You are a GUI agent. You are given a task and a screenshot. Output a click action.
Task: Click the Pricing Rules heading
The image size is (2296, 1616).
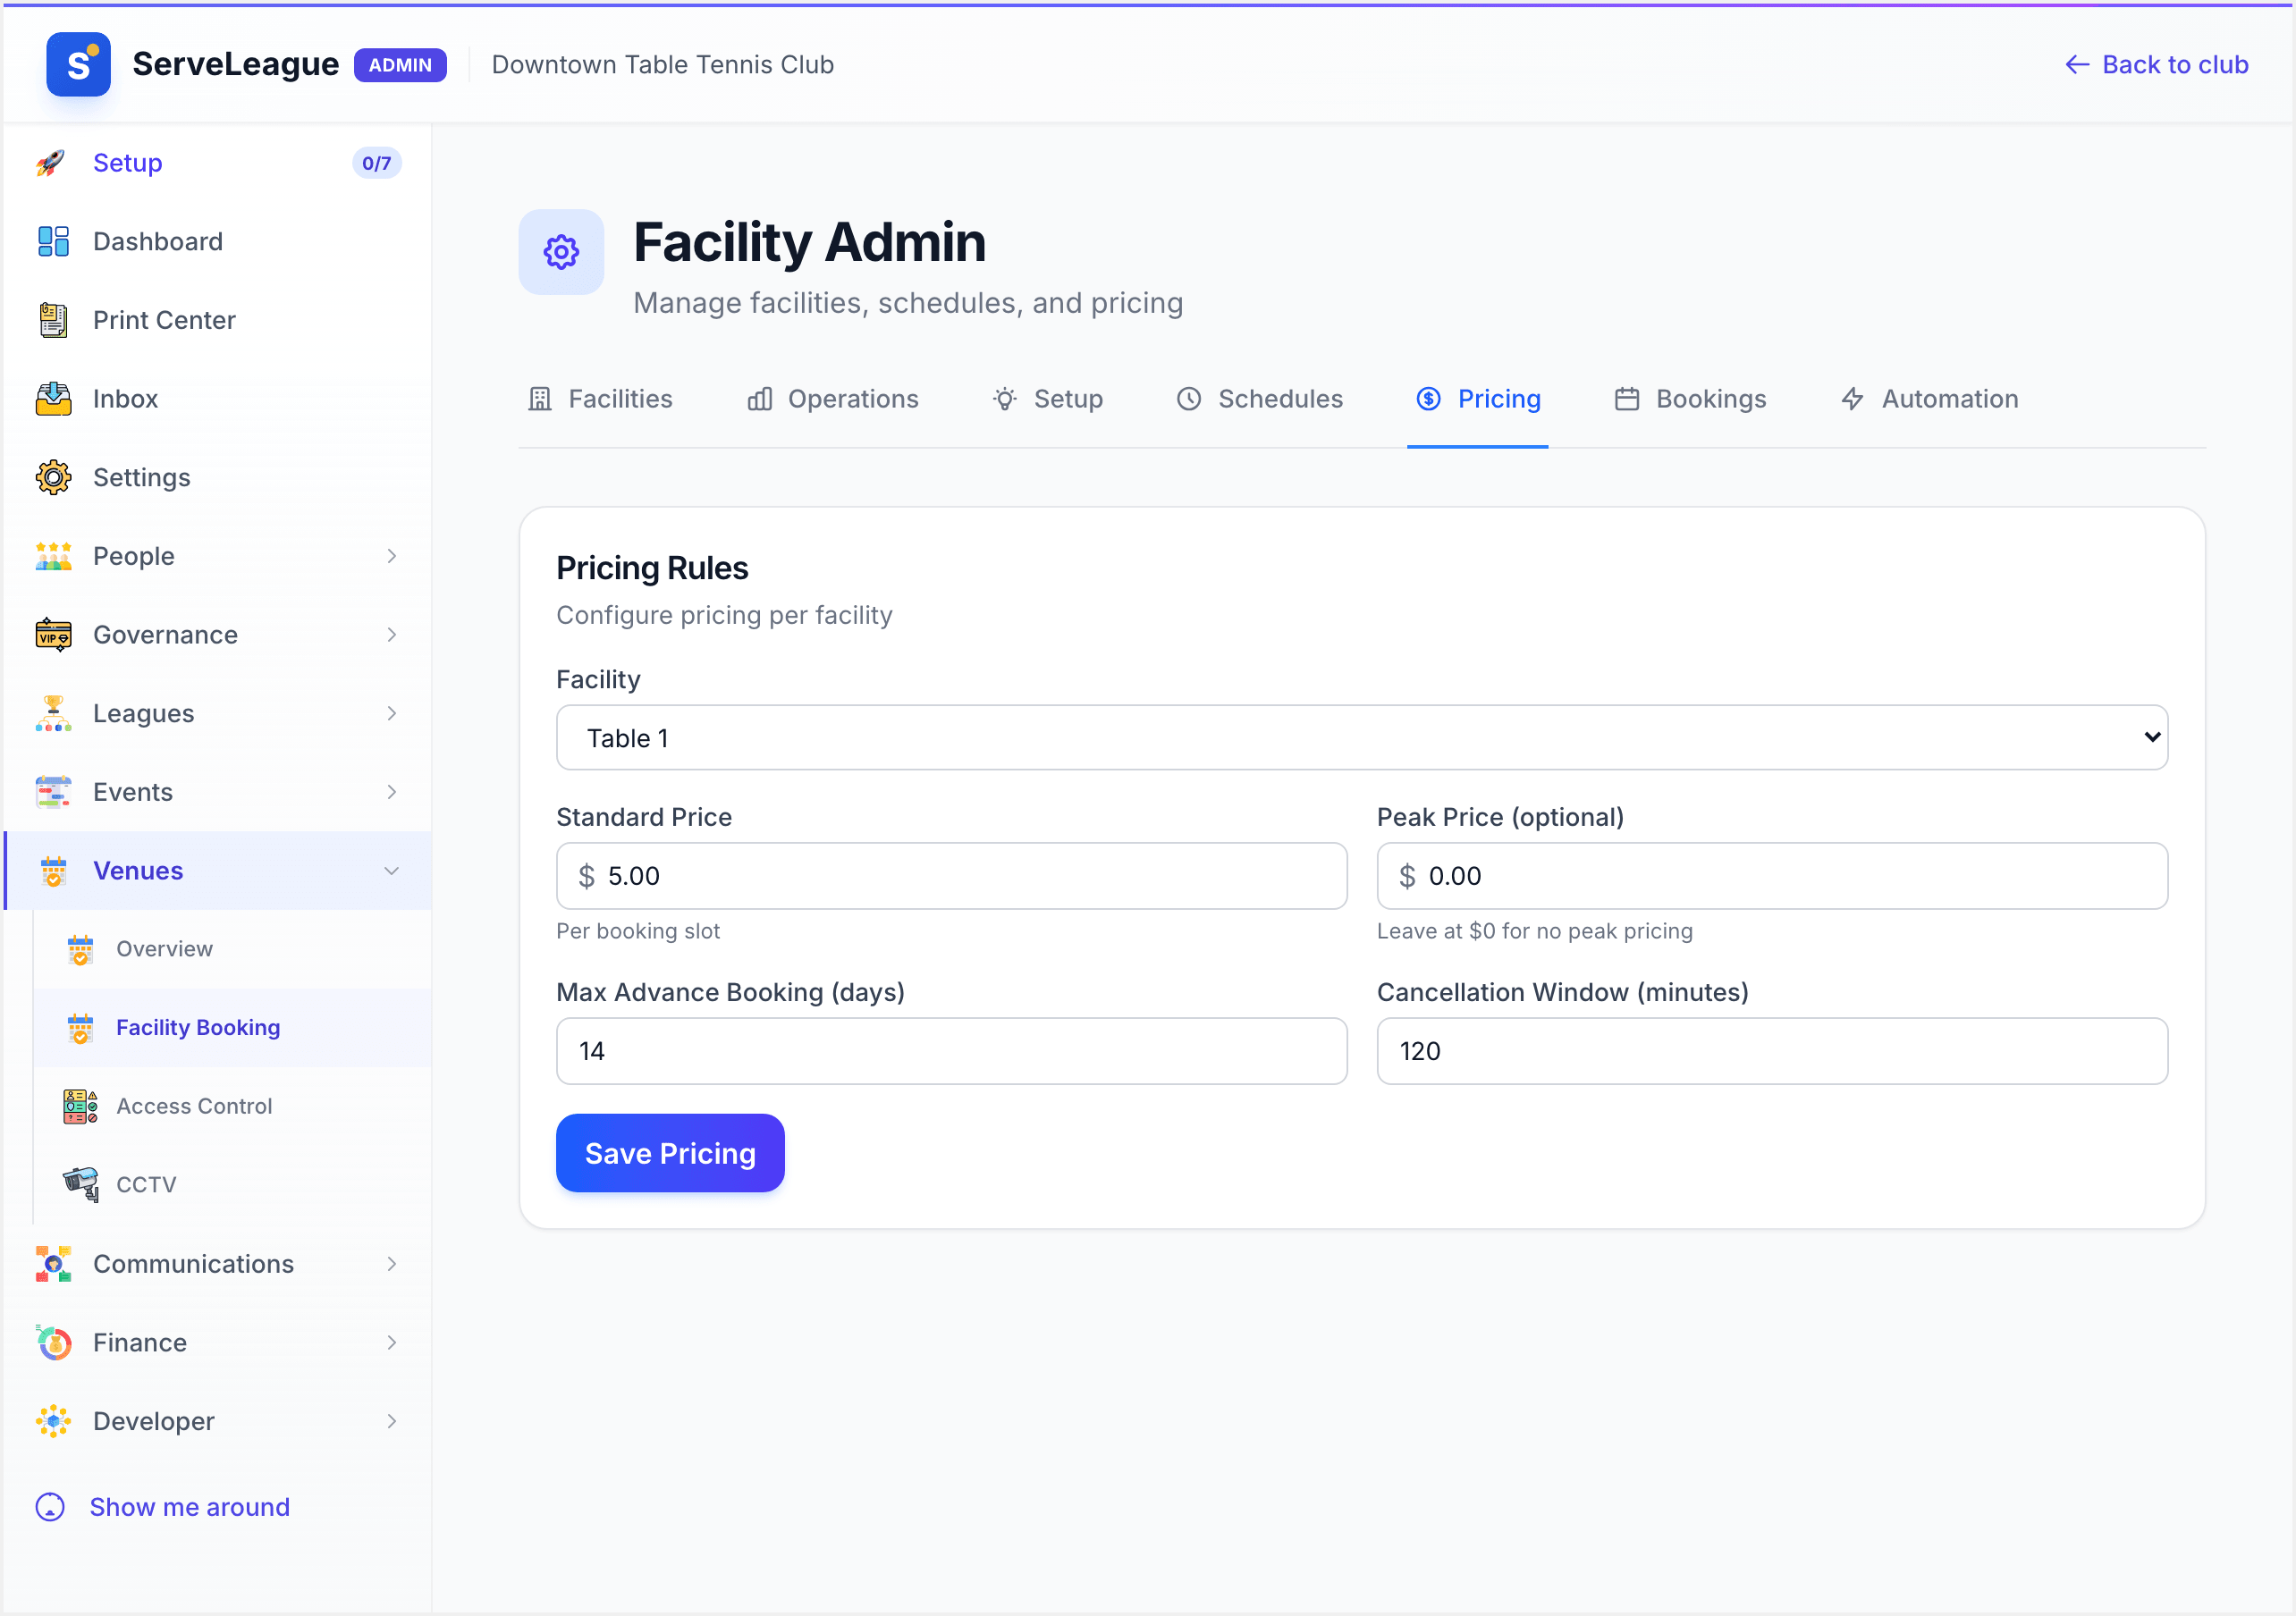652,568
